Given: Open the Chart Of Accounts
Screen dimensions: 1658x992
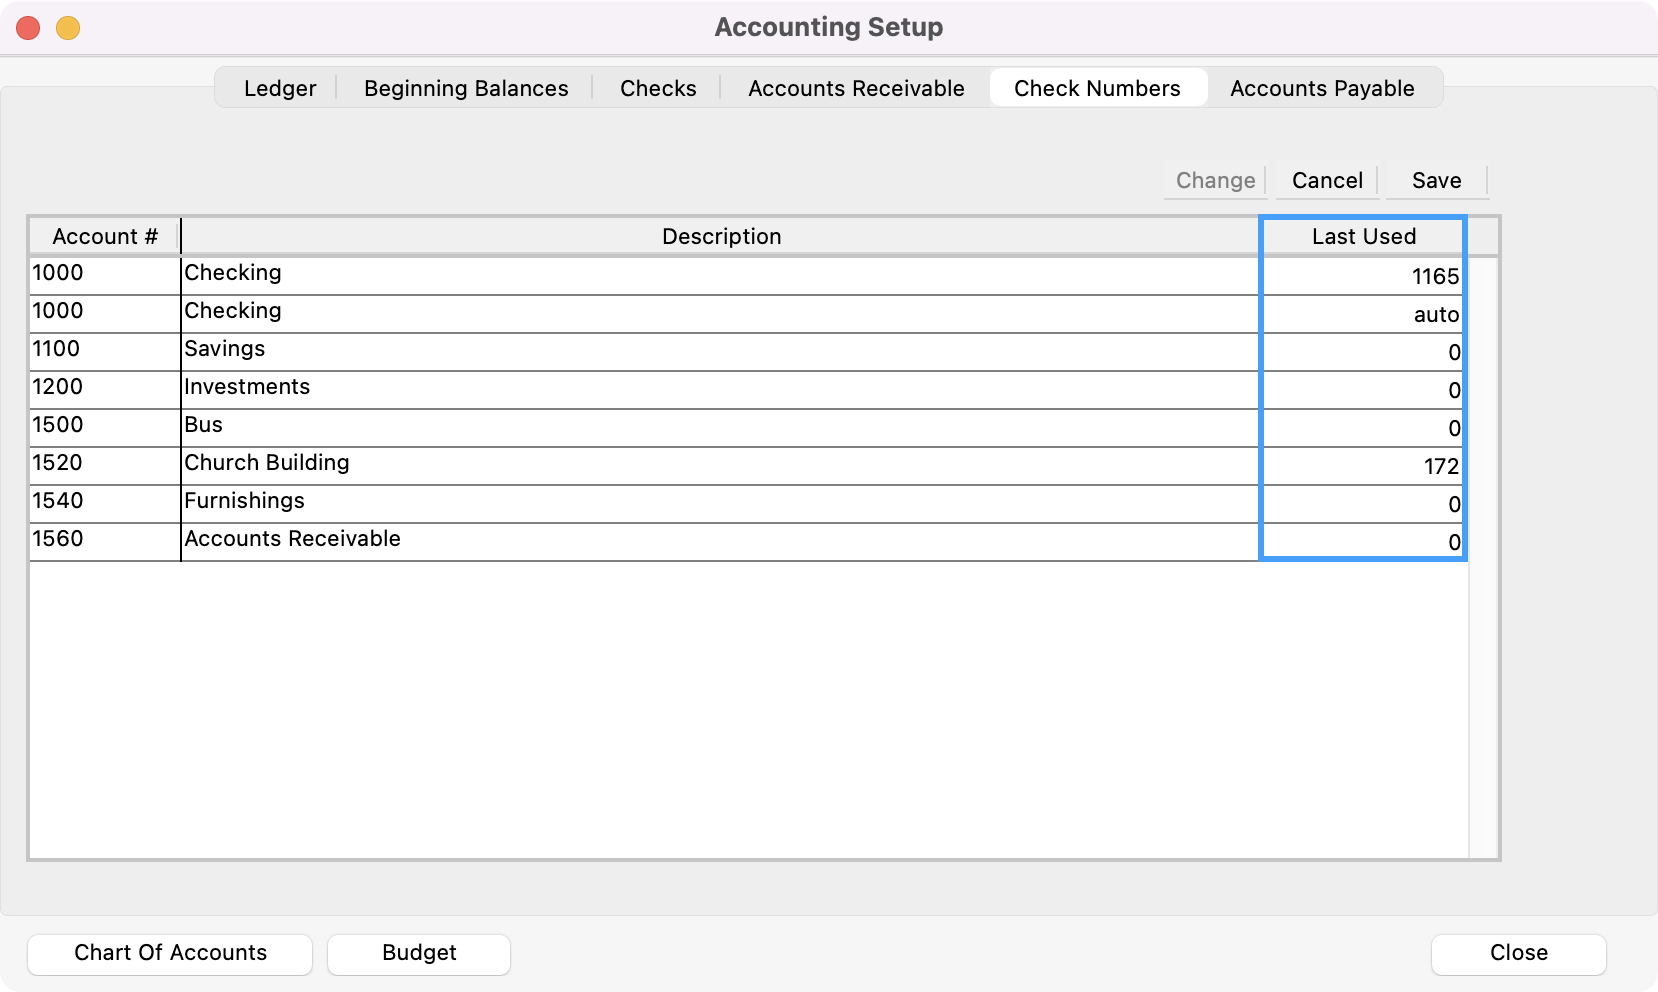Looking at the screenshot, I should pos(170,953).
